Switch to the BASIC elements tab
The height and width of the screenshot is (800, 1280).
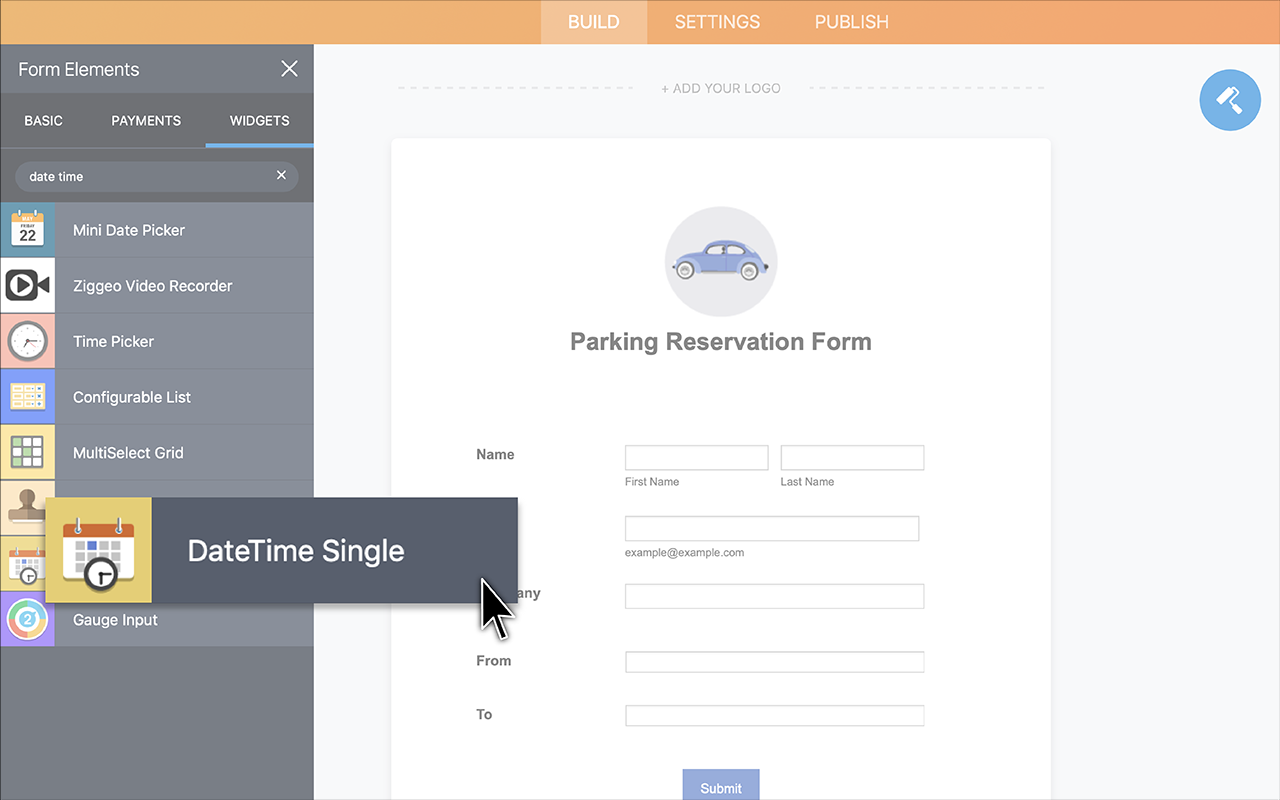click(43, 120)
